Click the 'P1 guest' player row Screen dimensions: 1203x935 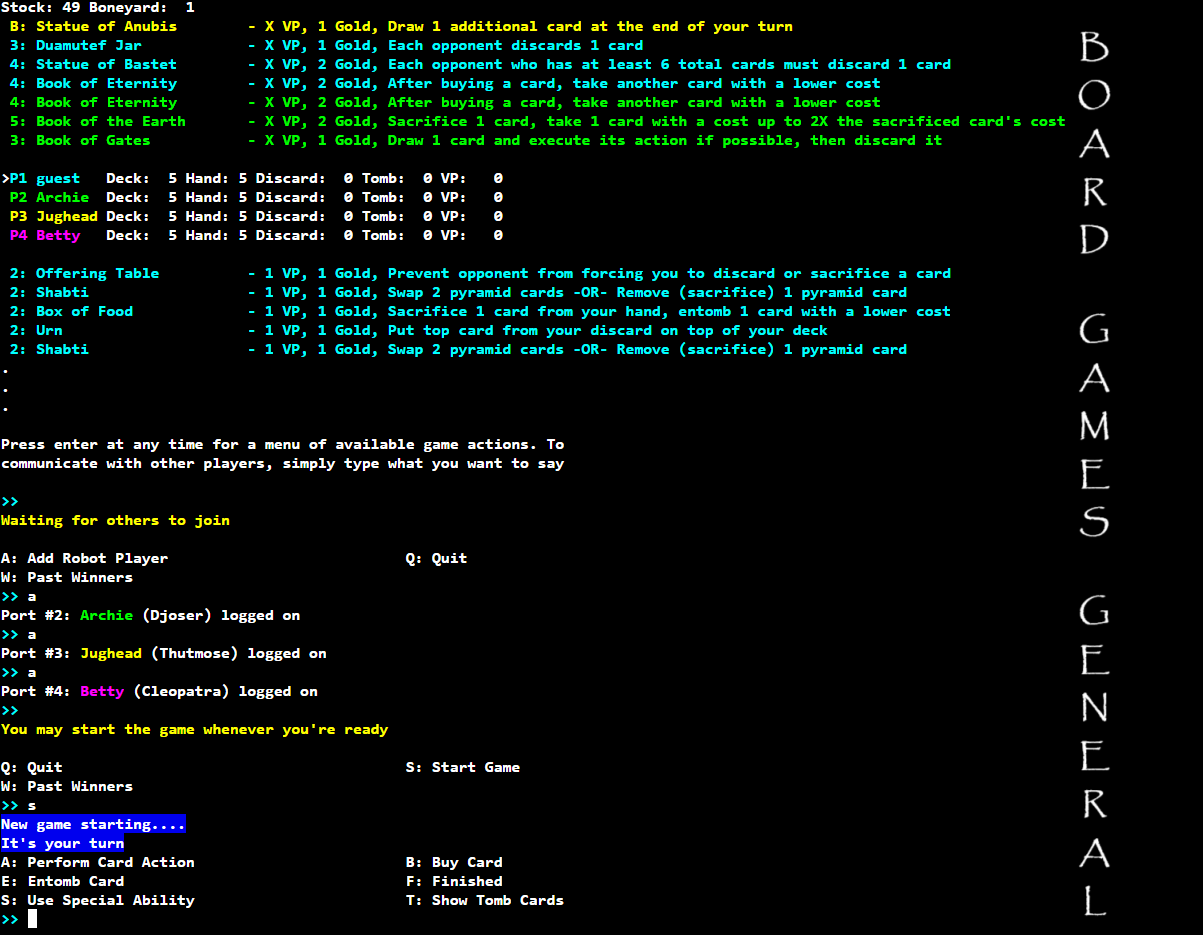point(252,178)
